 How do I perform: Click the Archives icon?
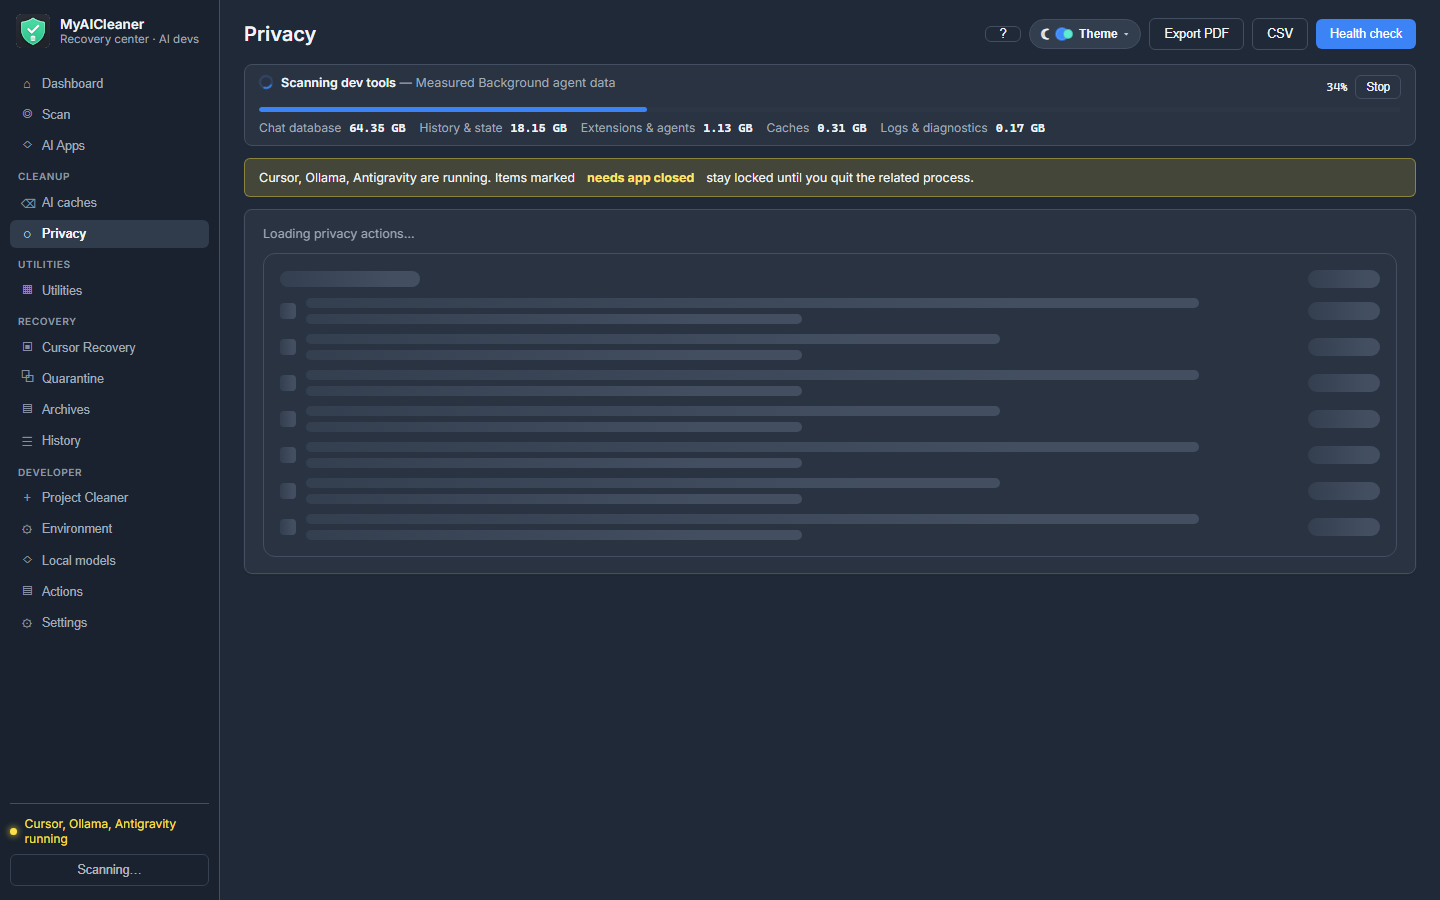click(x=27, y=409)
